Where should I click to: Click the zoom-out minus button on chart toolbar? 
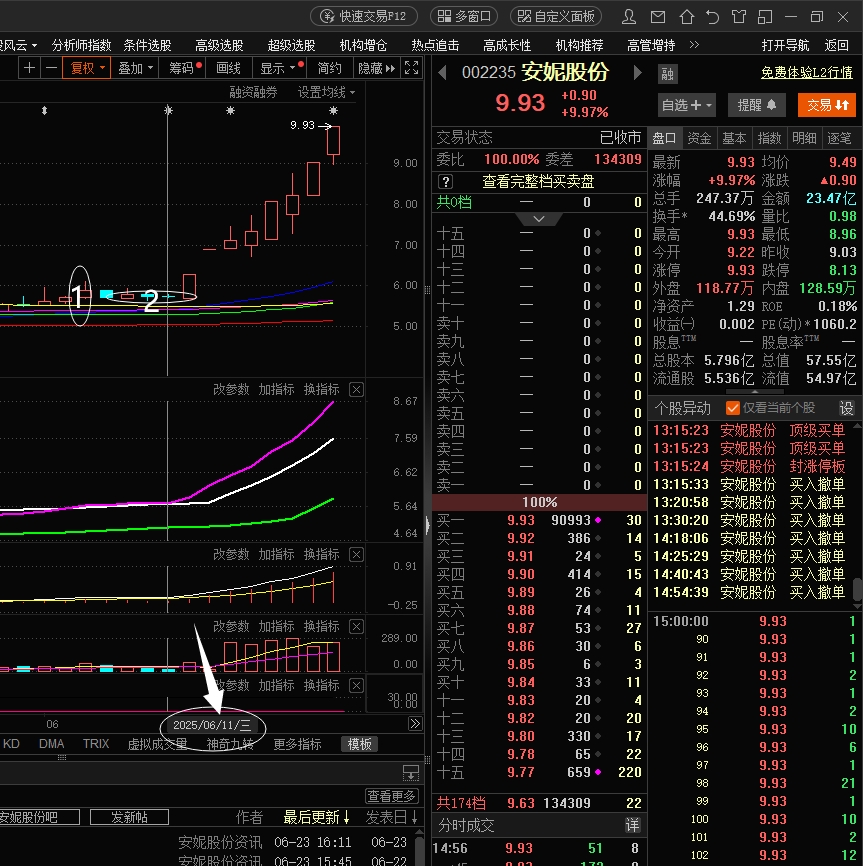click(51, 68)
